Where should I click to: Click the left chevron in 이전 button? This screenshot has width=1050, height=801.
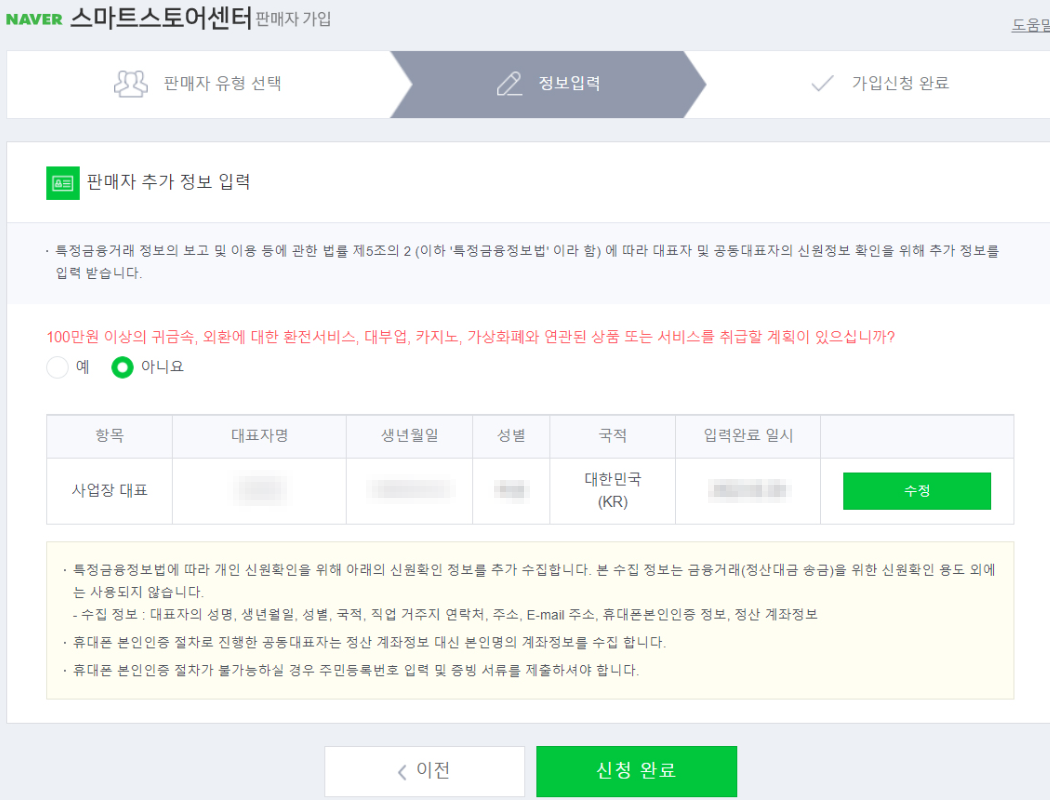(x=402, y=772)
